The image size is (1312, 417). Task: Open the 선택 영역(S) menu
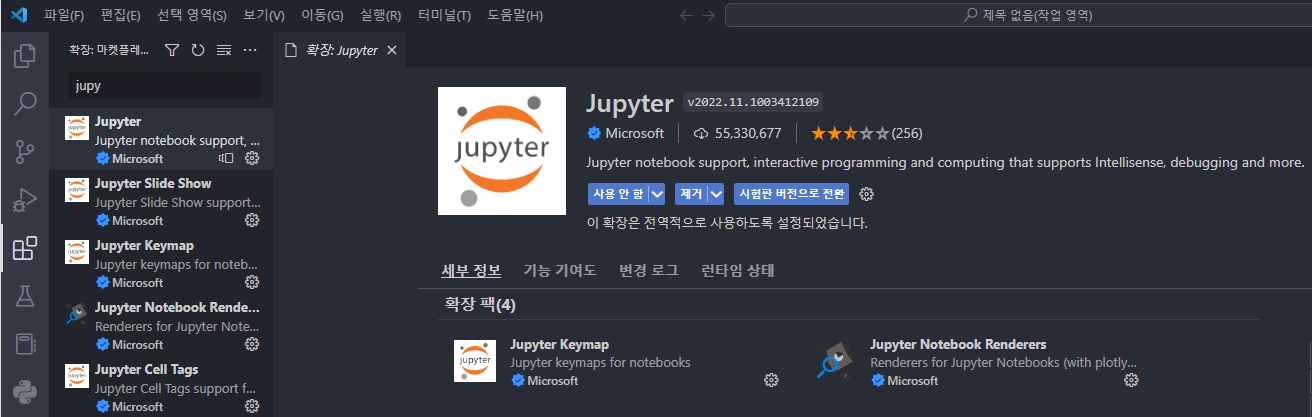pyautogui.click(x=191, y=15)
